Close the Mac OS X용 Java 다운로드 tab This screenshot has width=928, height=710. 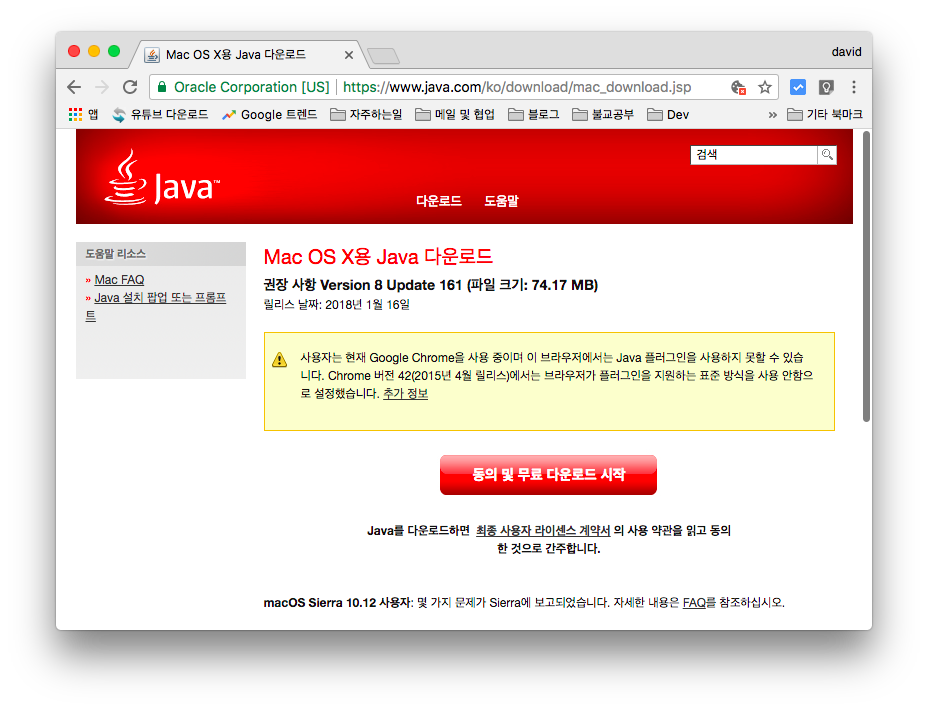coord(349,55)
